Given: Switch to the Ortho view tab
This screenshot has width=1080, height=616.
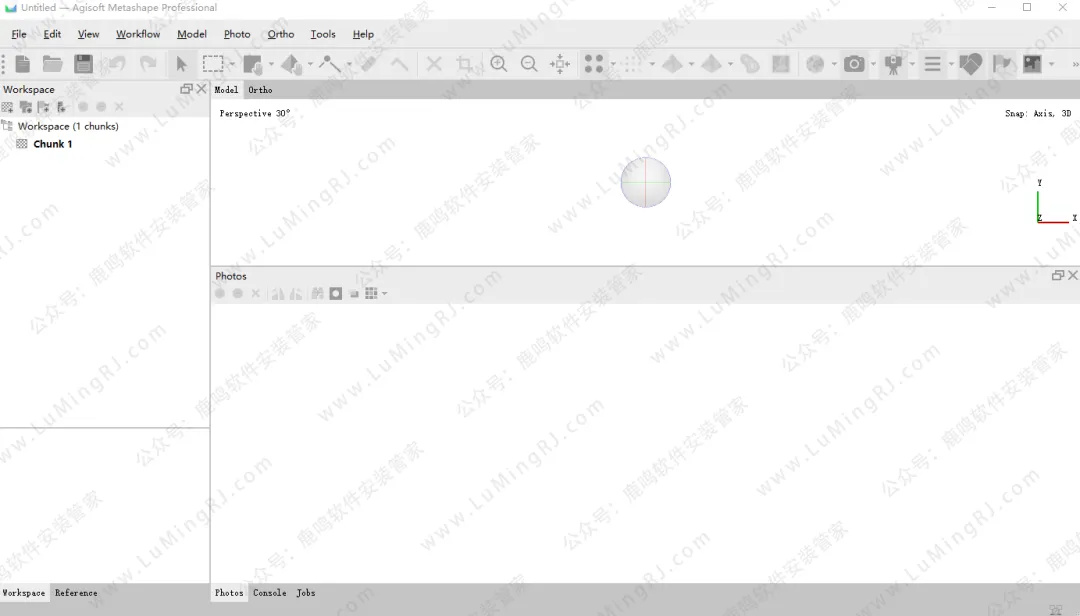Looking at the screenshot, I should (x=260, y=90).
